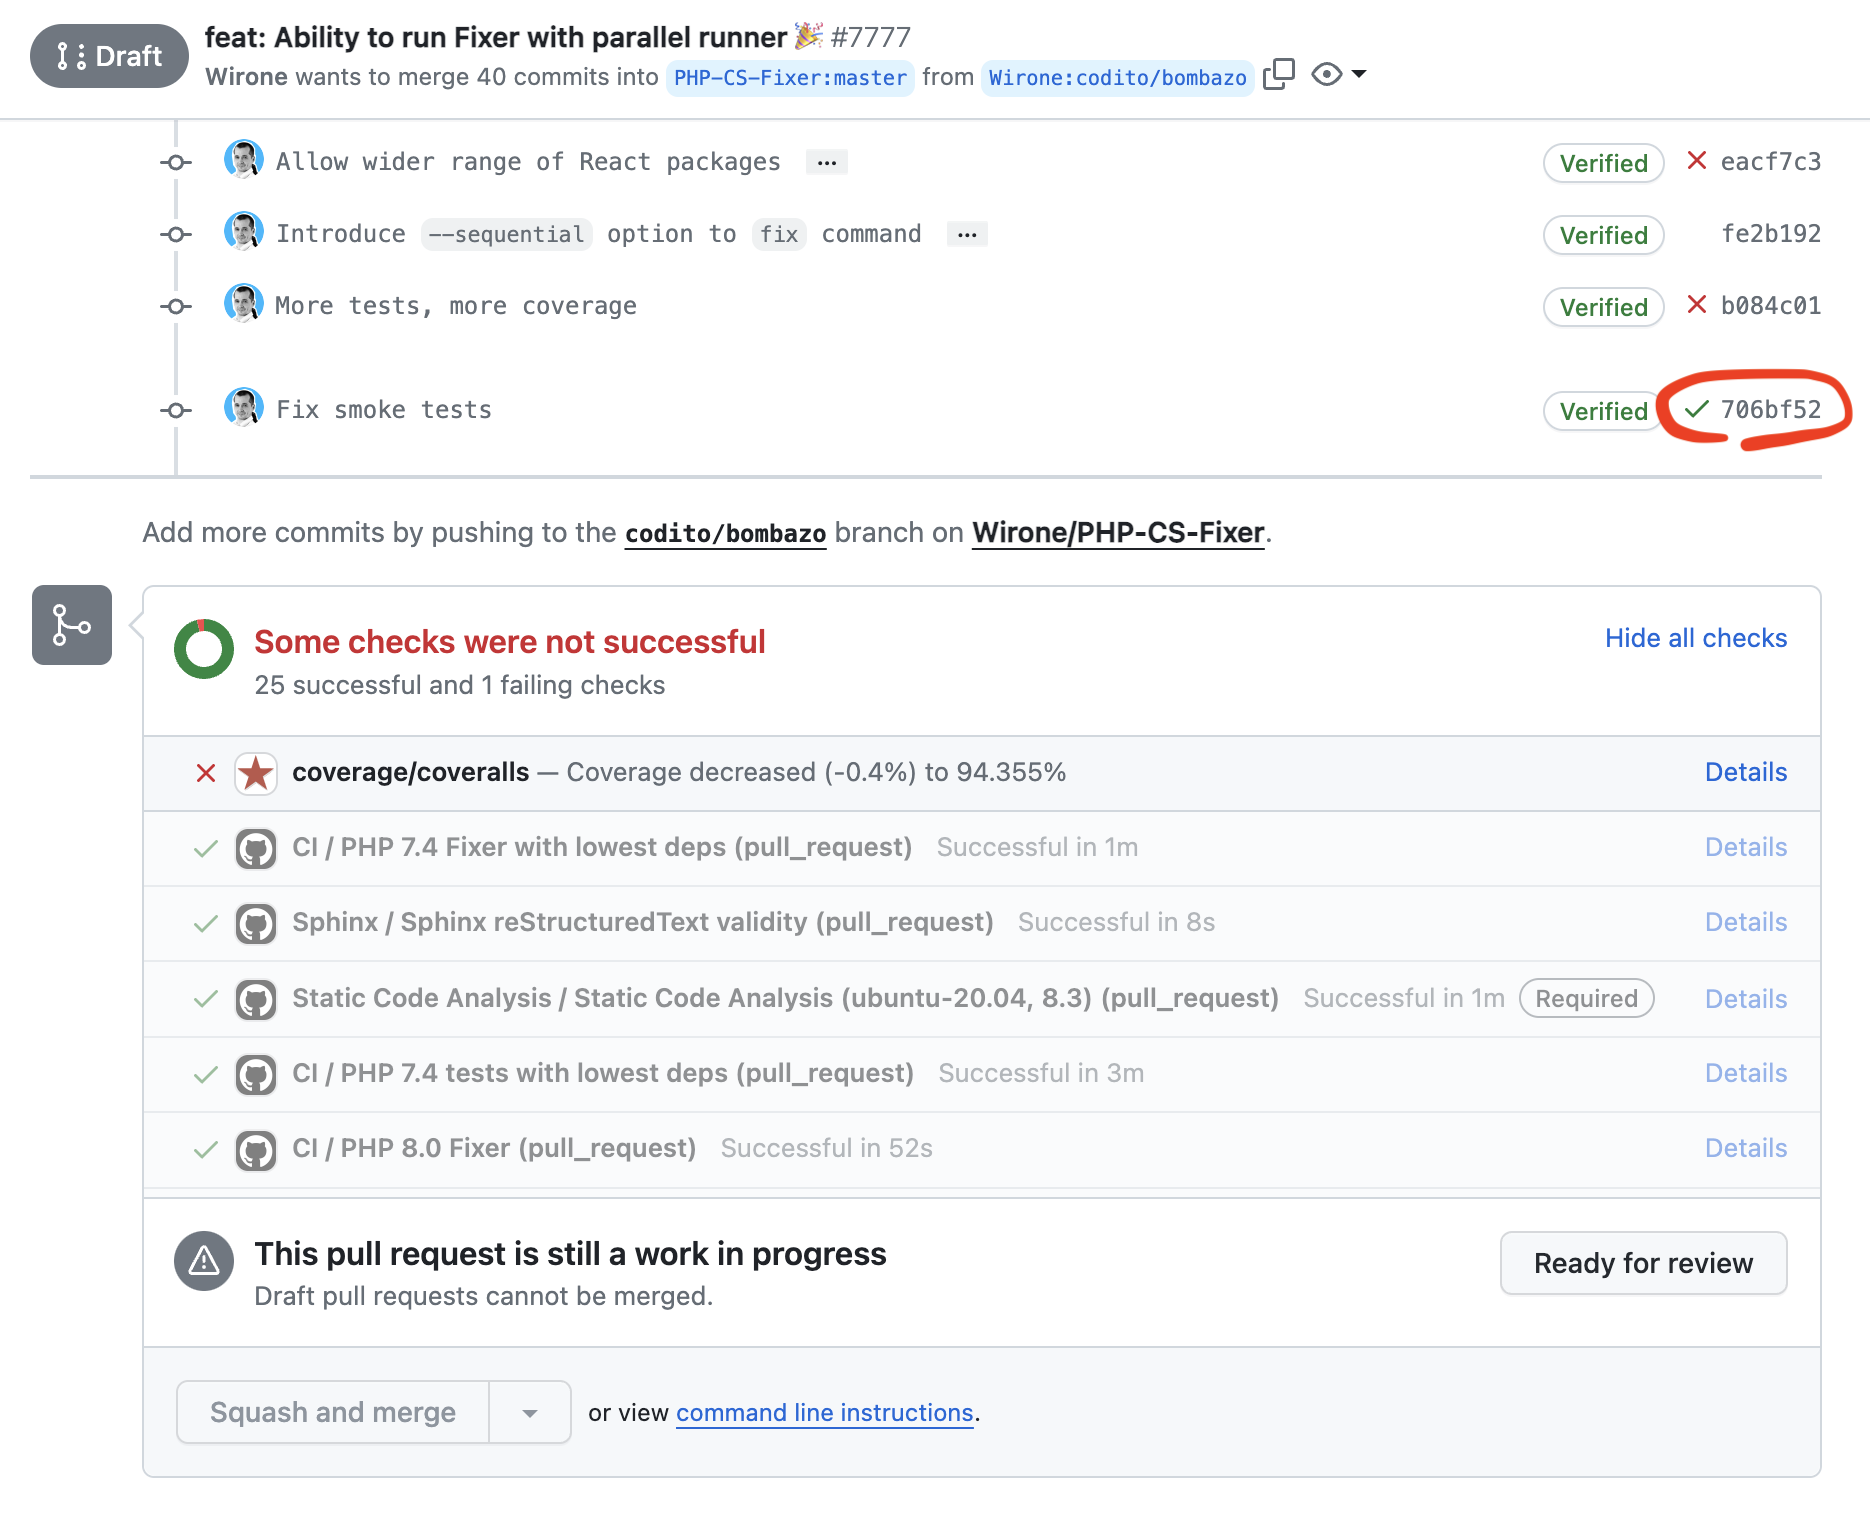Open author avatar on Fix smoke tests commit
This screenshot has height=1518, width=1870.
[x=244, y=408]
